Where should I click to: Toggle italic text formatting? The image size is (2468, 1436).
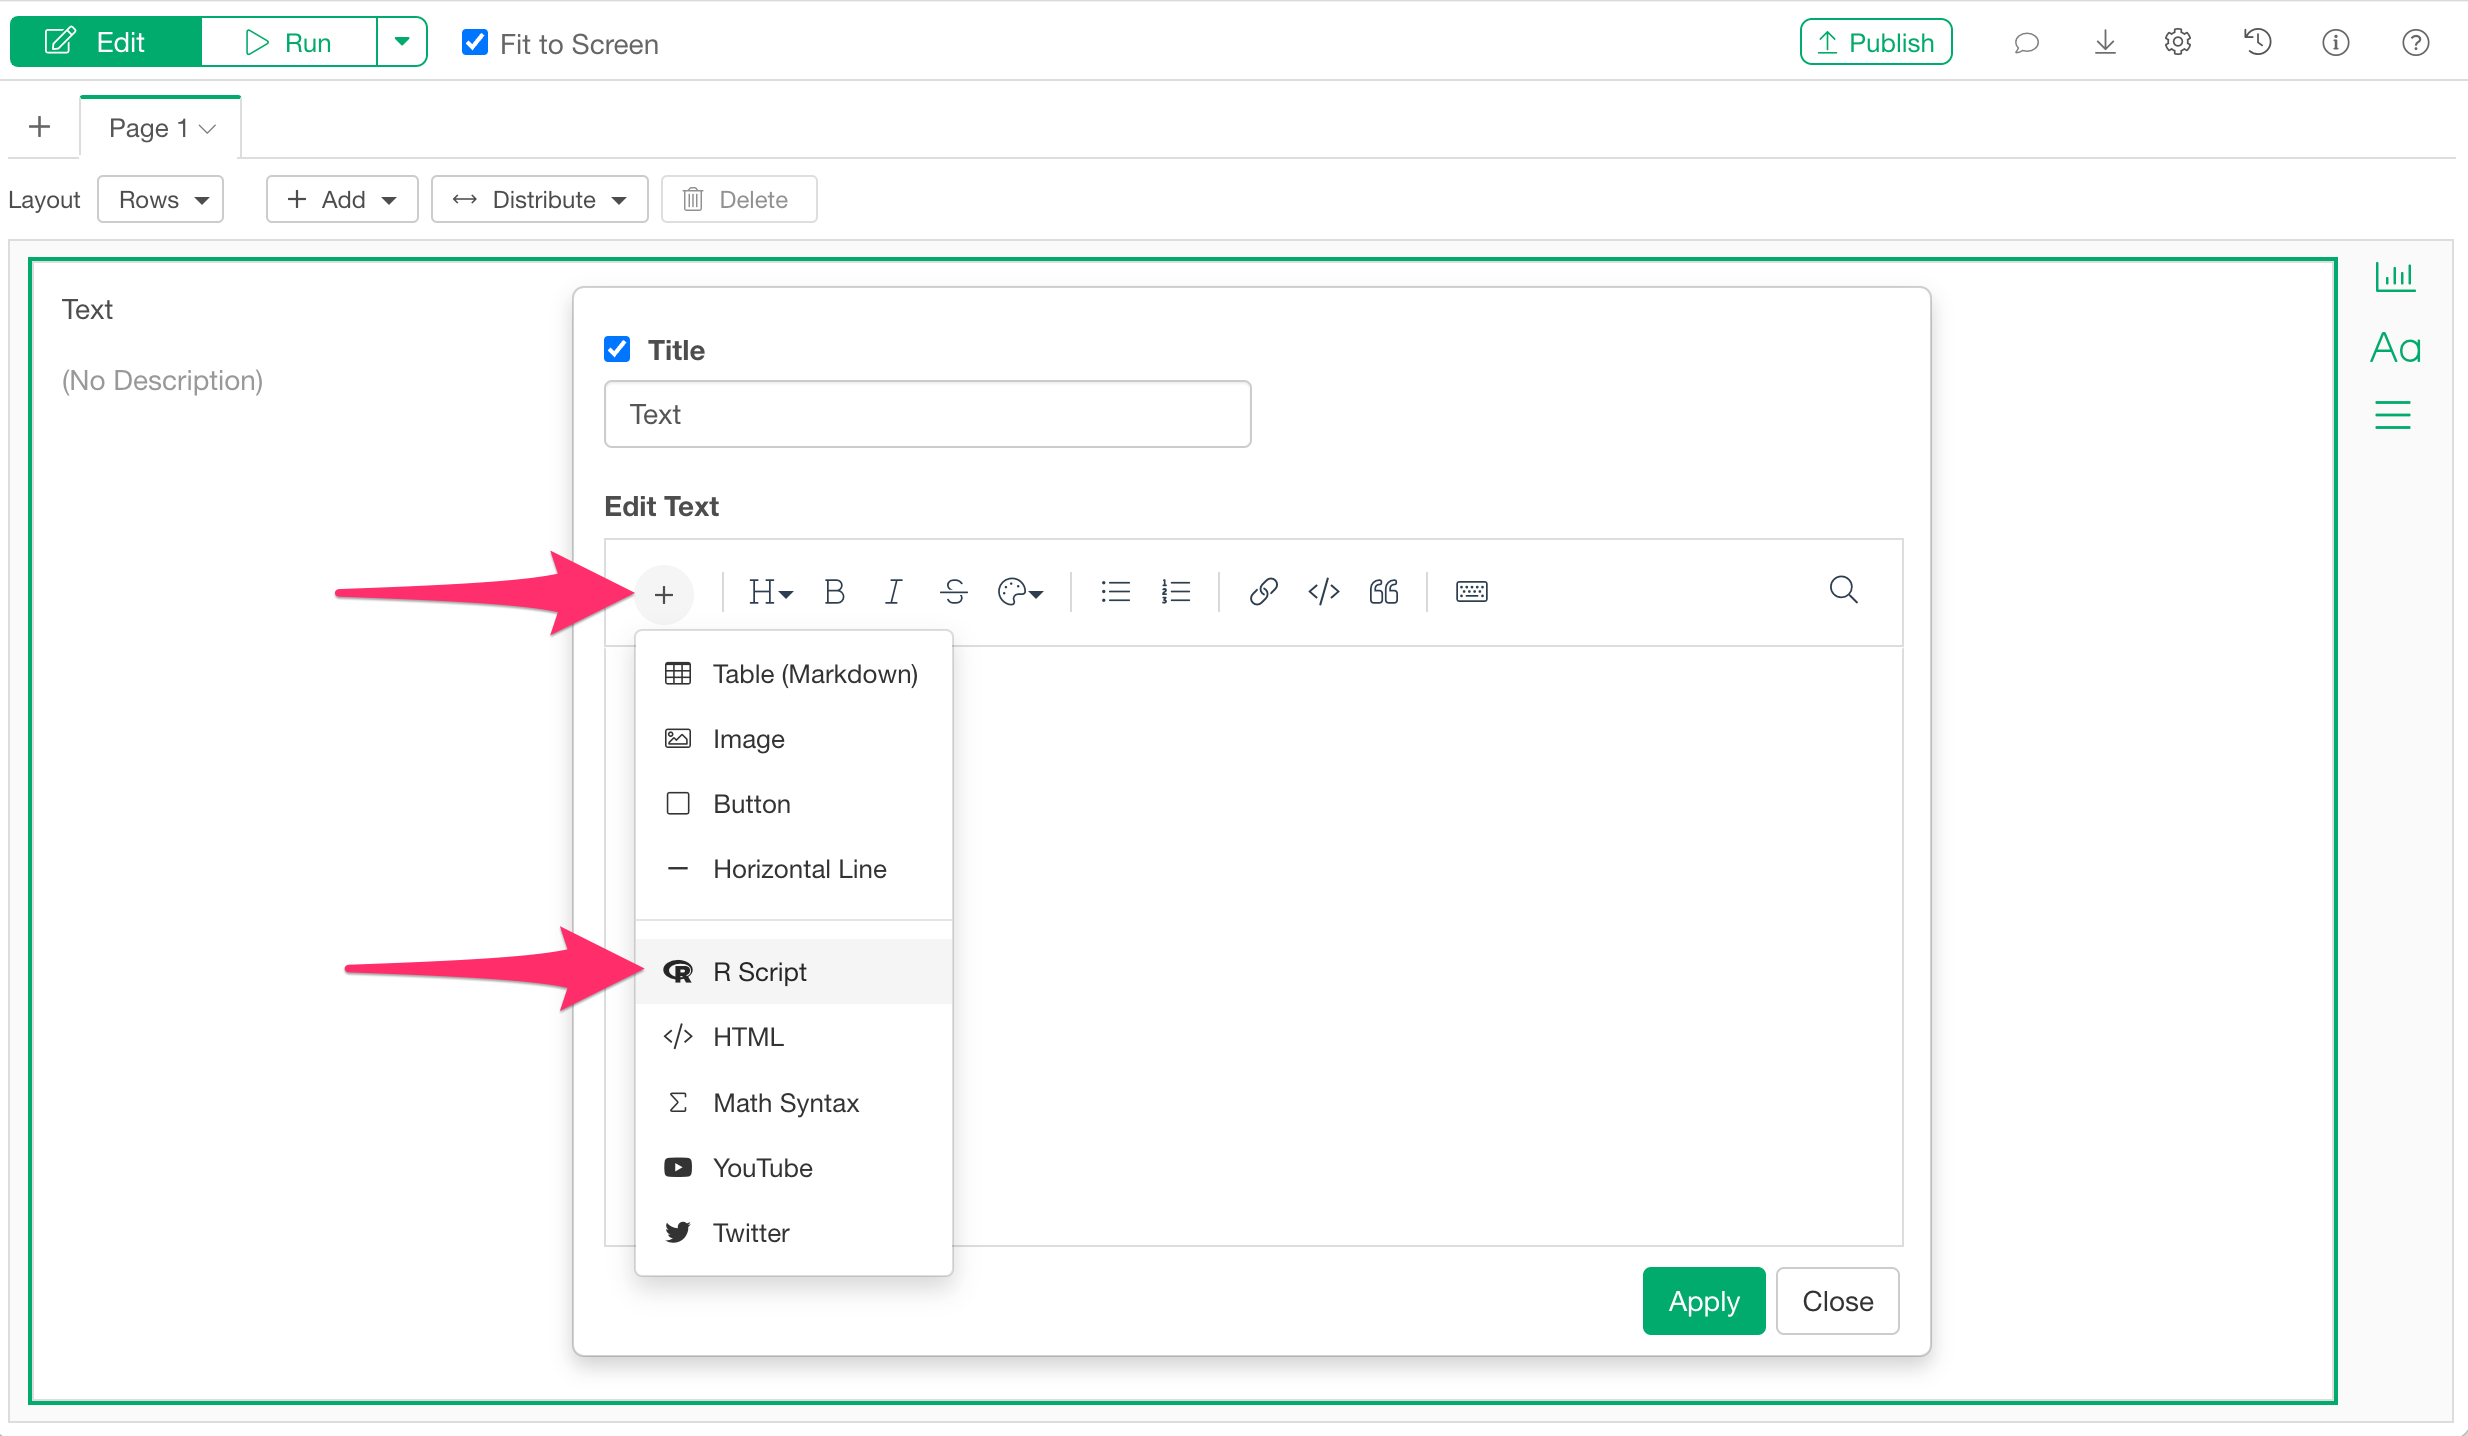pos(893,592)
